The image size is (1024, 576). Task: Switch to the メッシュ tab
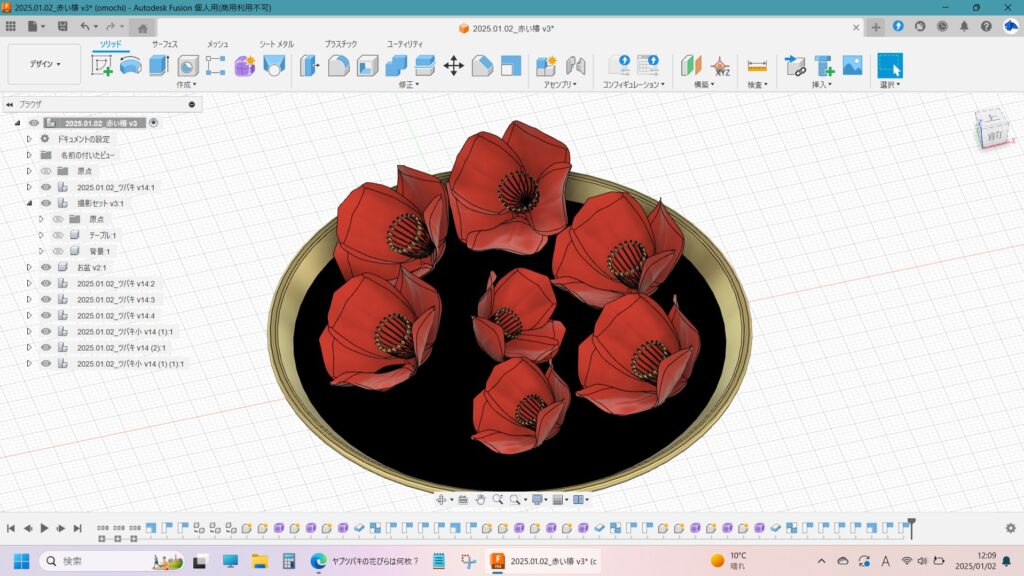click(x=217, y=44)
